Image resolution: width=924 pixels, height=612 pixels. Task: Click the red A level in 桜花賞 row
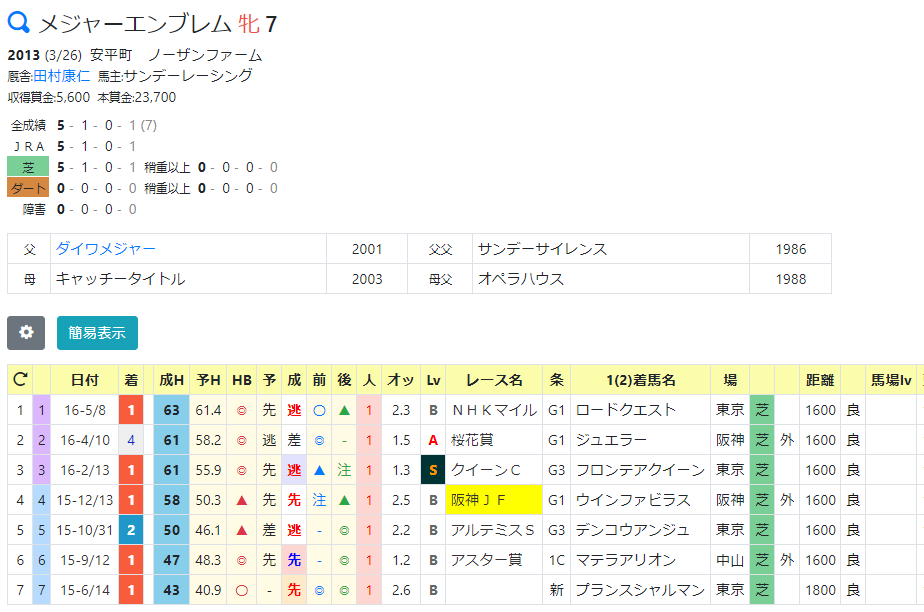pyautogui.click(x=433, y=440)
